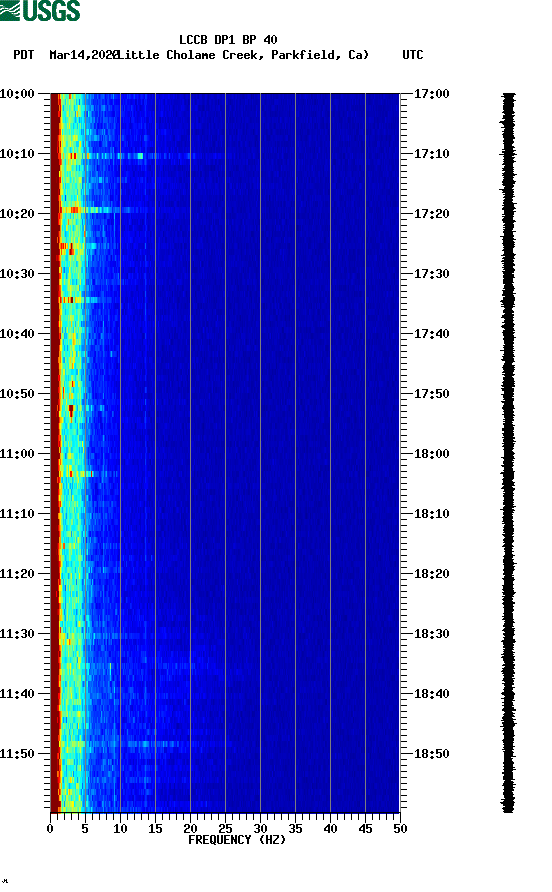Screen dimensions: 552x892
Task: Click the 40 Hz frequency axis label
Action: click(330, 829)
